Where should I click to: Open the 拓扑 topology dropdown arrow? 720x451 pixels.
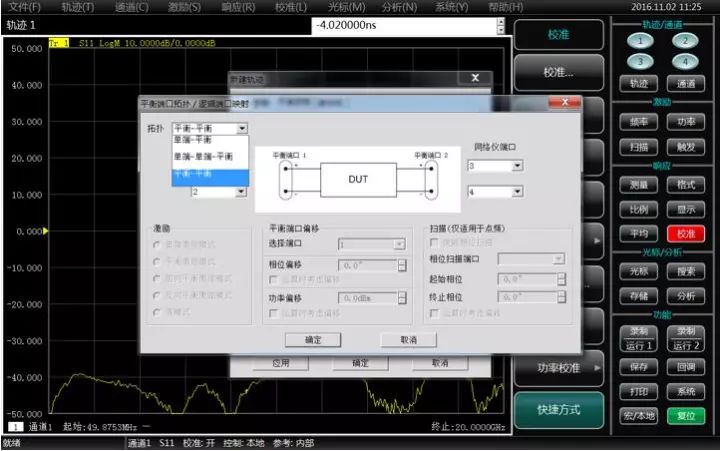(x=242, y=129)
